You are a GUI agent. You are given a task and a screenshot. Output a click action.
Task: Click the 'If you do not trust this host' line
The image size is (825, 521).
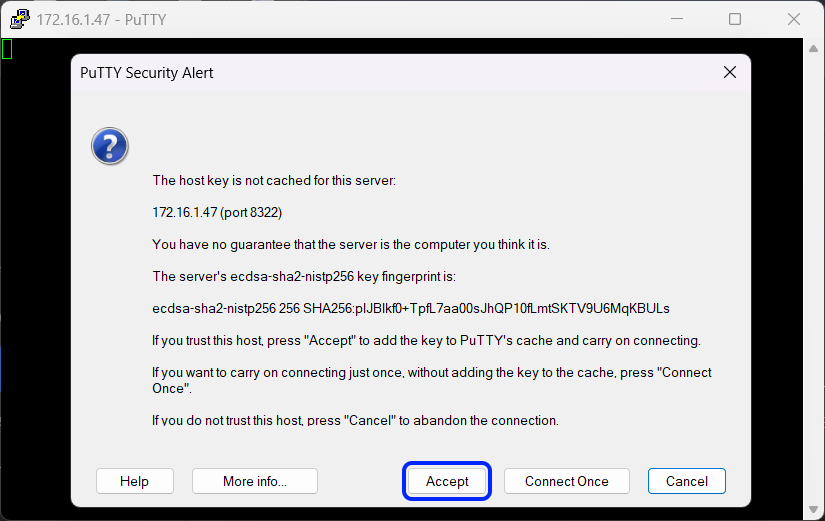click(x=355, y=420)
